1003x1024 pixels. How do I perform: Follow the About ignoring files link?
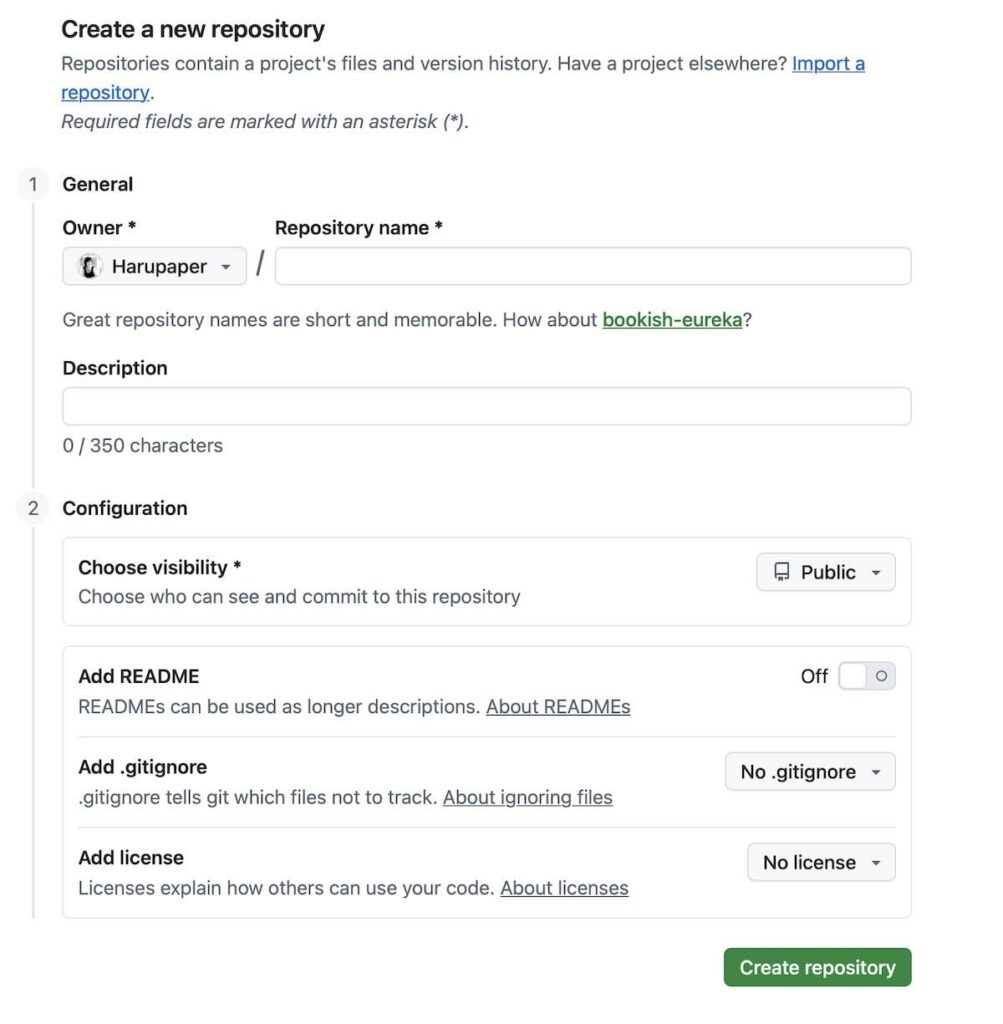[527, 797]
